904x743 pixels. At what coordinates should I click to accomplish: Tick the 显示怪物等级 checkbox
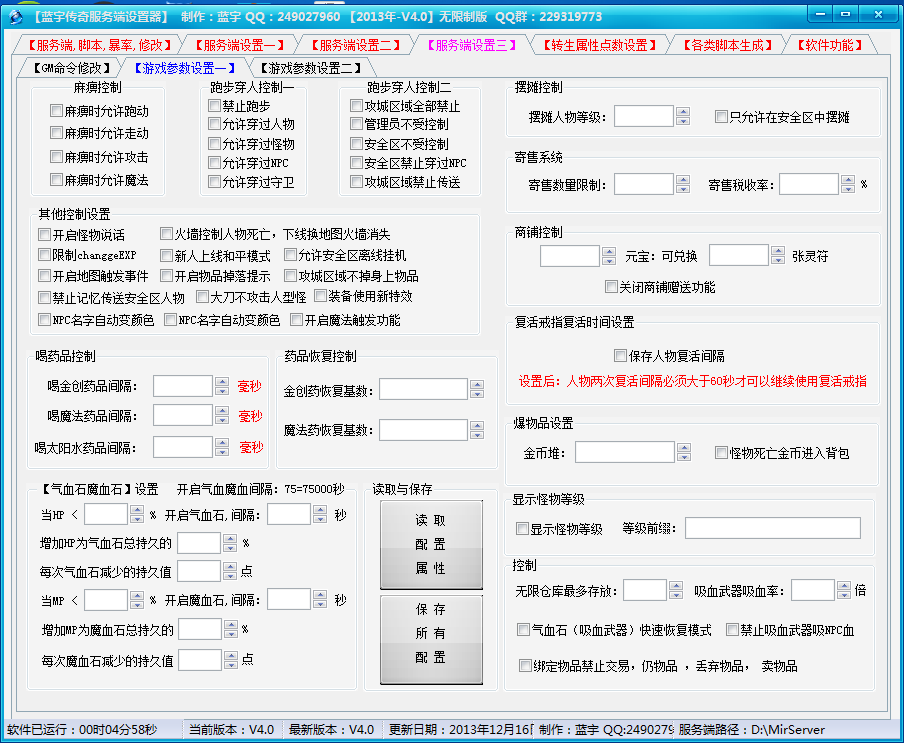(x=522, y=528)
